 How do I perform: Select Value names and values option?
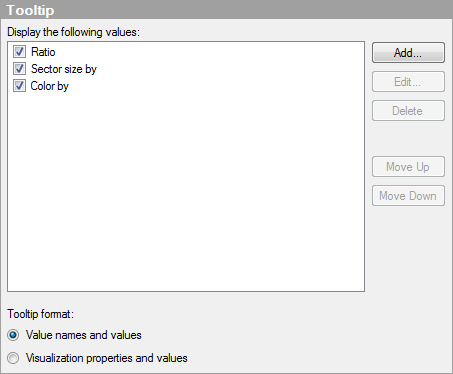(13, 335)
